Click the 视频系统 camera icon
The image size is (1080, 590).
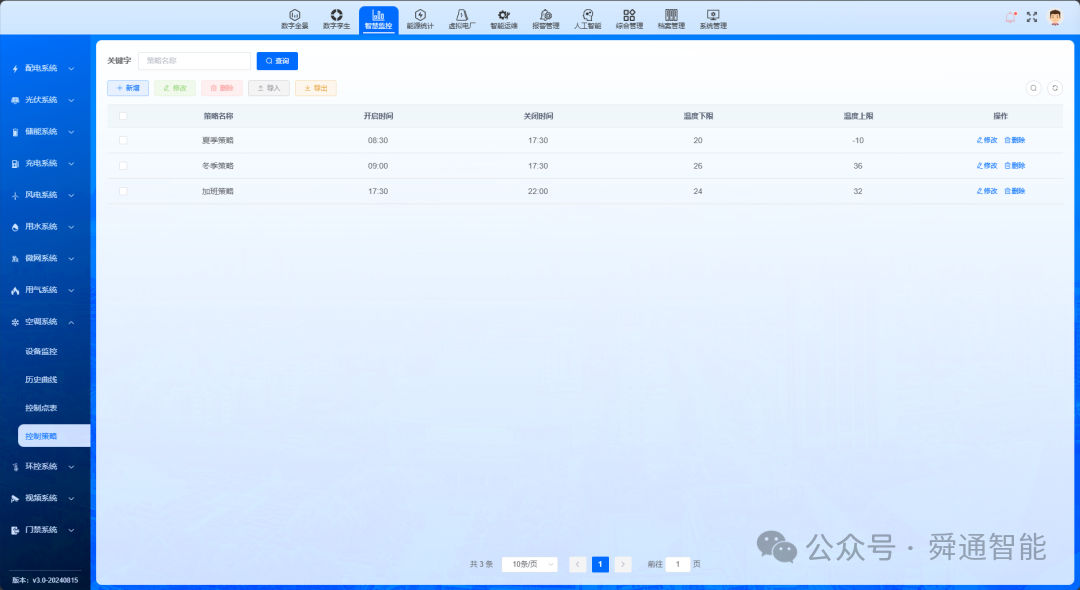click(x=15, y=498)
